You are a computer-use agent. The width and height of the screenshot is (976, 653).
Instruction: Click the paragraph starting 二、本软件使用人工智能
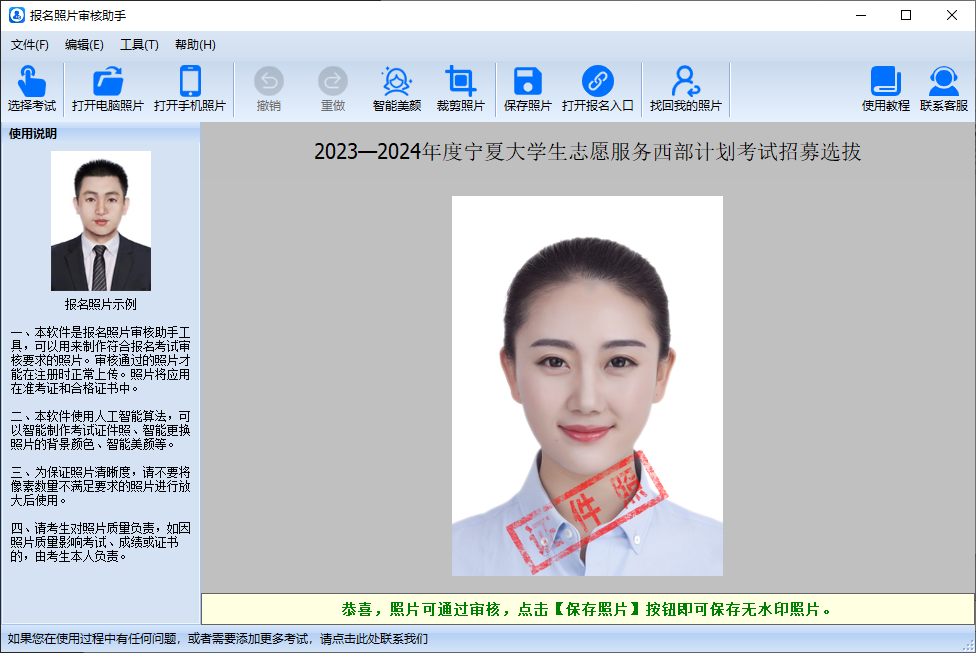coord(100,430)
